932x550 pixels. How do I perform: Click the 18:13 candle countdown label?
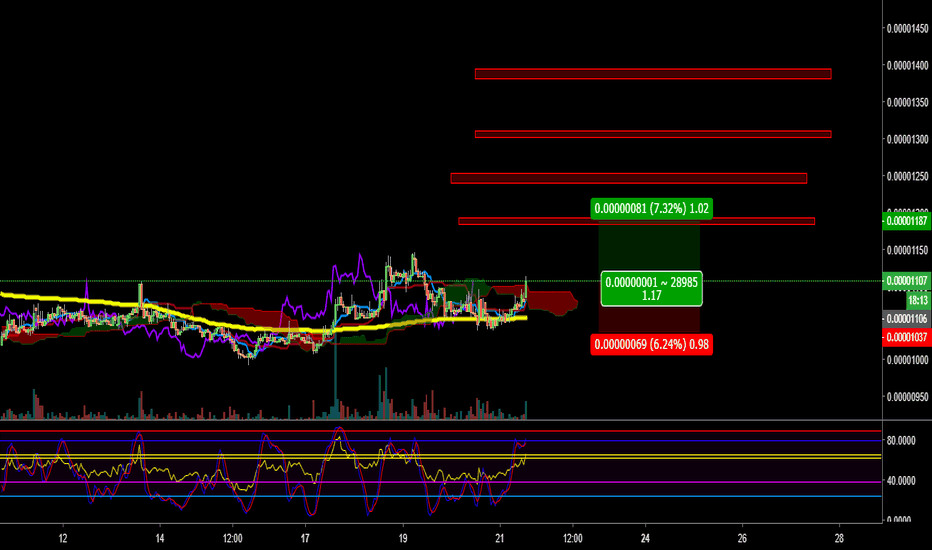coord(918,300)
